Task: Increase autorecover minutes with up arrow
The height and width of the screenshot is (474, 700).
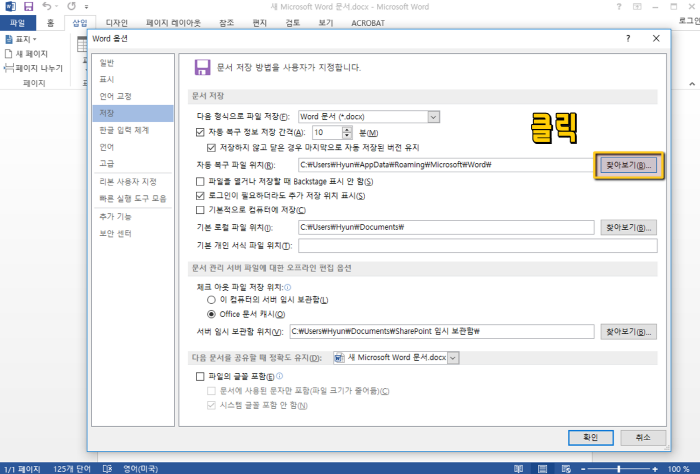Action: pos(347,129)
